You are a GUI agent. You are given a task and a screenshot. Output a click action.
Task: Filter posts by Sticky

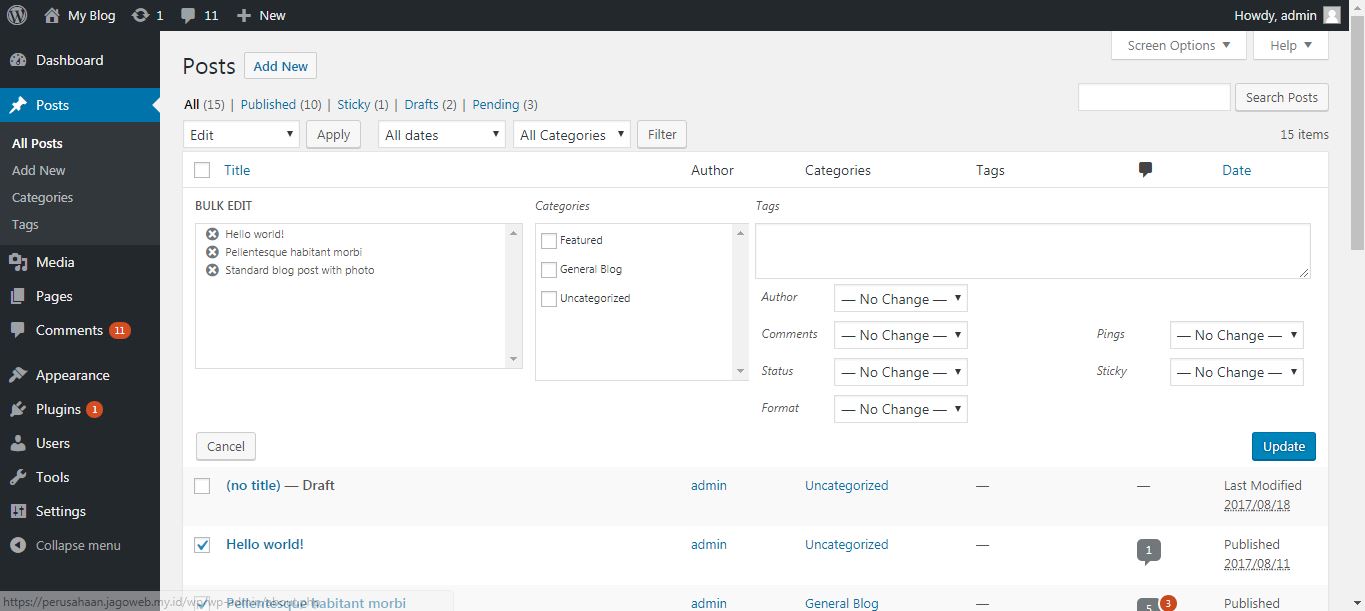tap(354, 104)
